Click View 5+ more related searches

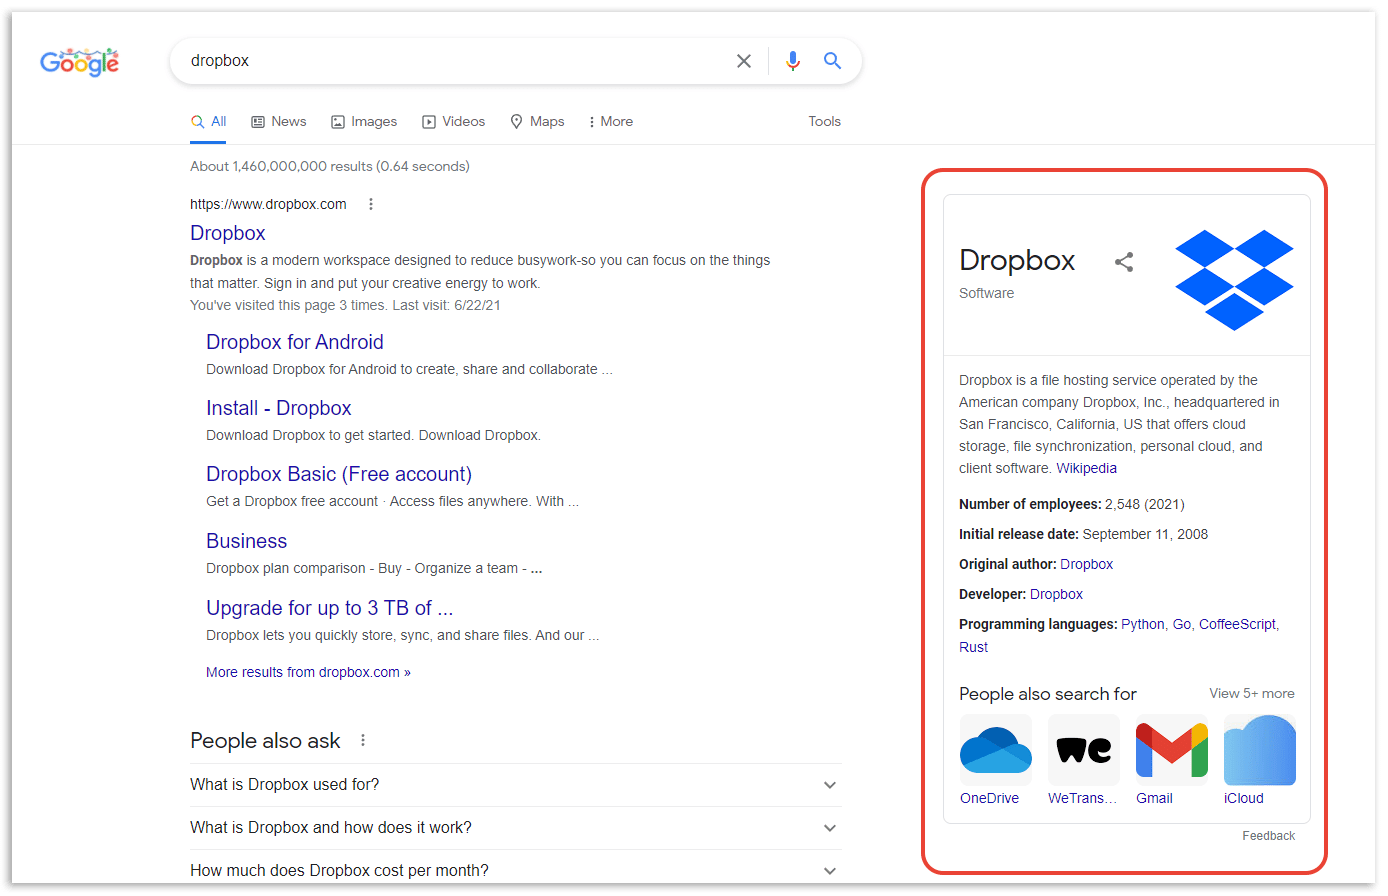click(1252, 693)
